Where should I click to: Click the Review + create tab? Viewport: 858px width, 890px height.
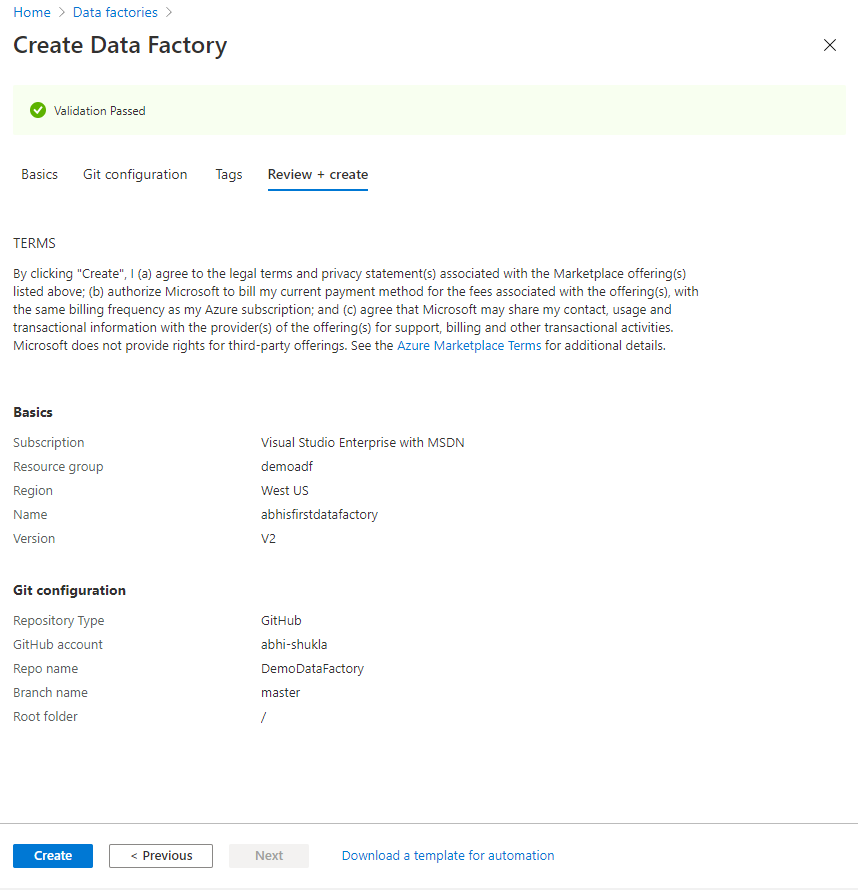pos(318,174)
